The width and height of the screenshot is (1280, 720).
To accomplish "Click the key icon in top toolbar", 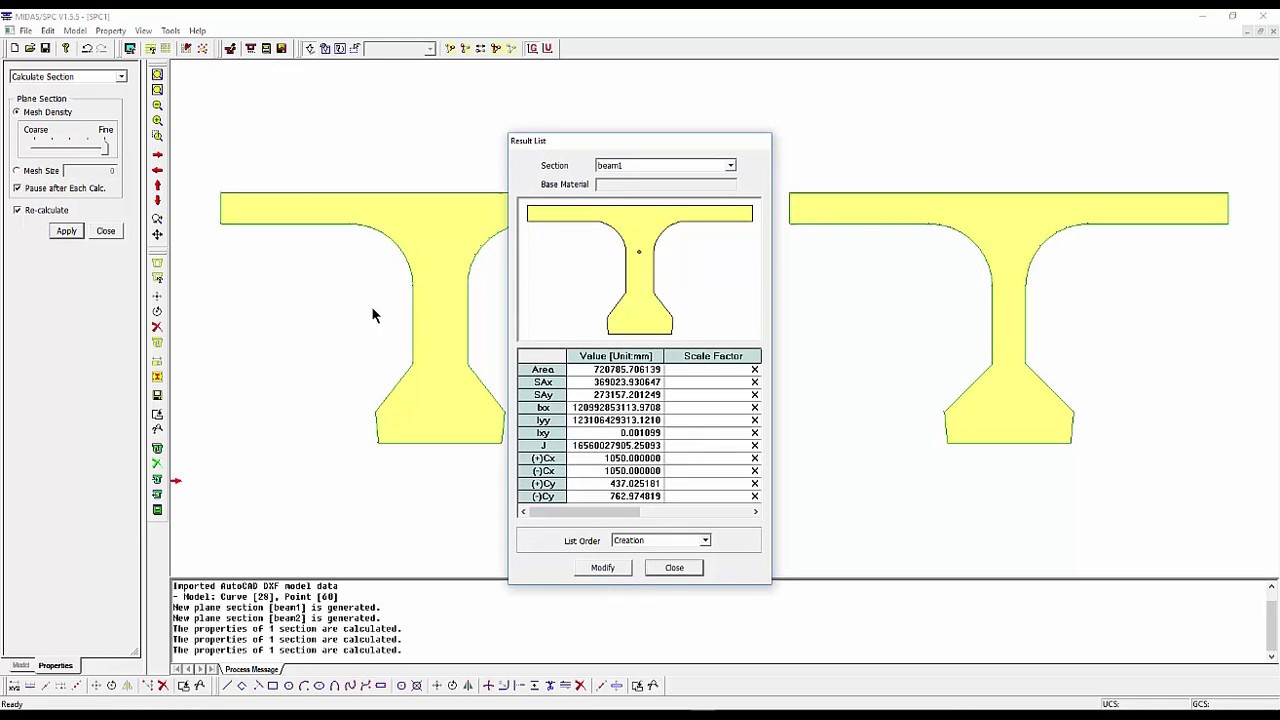I will tap(66, 48).
